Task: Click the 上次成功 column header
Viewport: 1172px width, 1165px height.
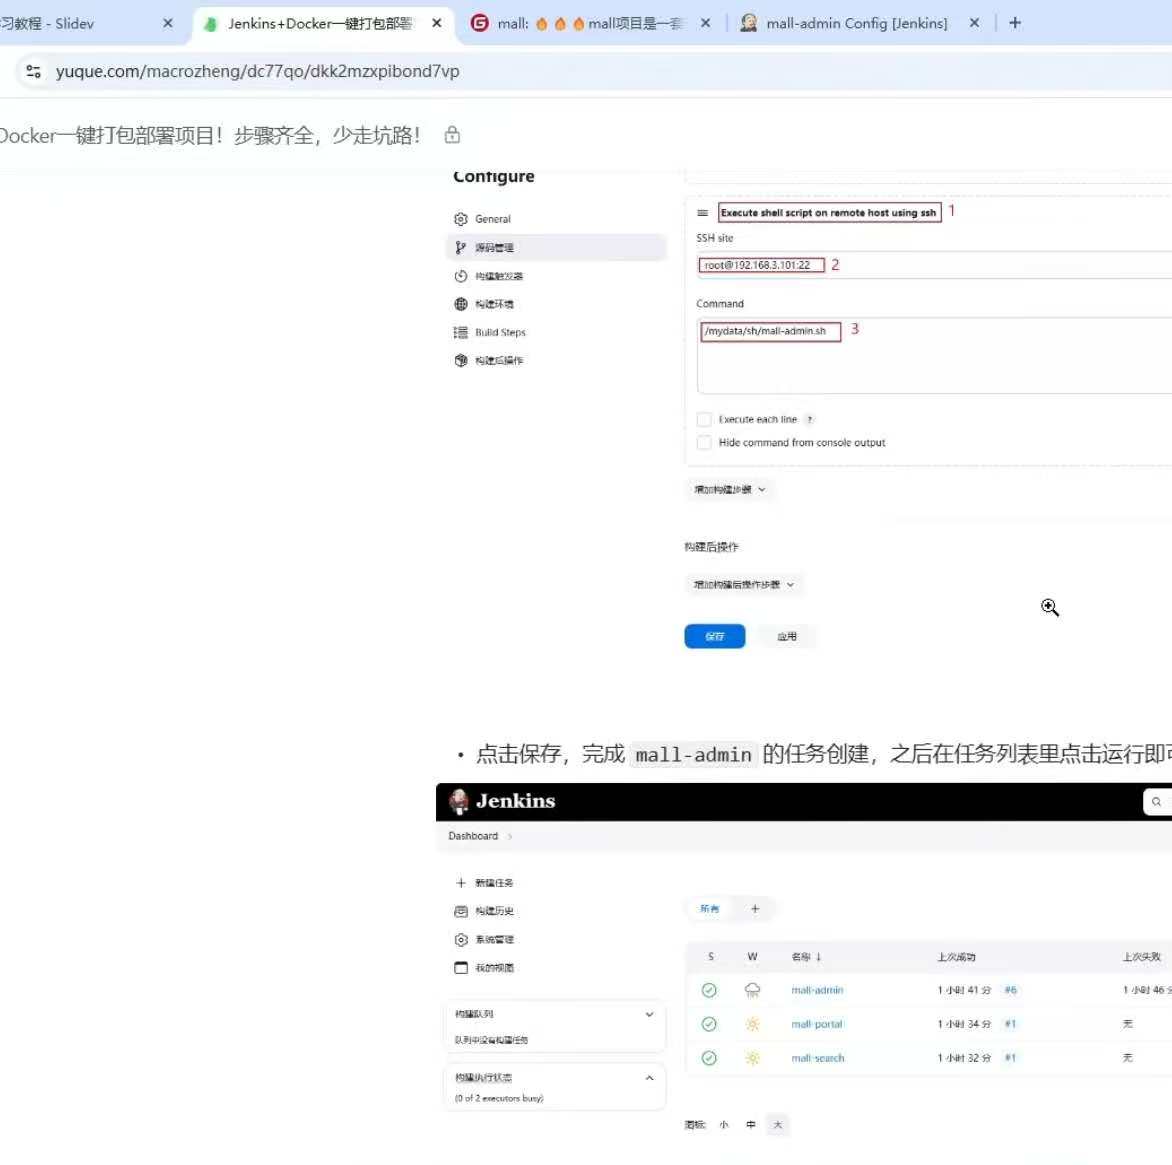Action: (x=956, y=957)
